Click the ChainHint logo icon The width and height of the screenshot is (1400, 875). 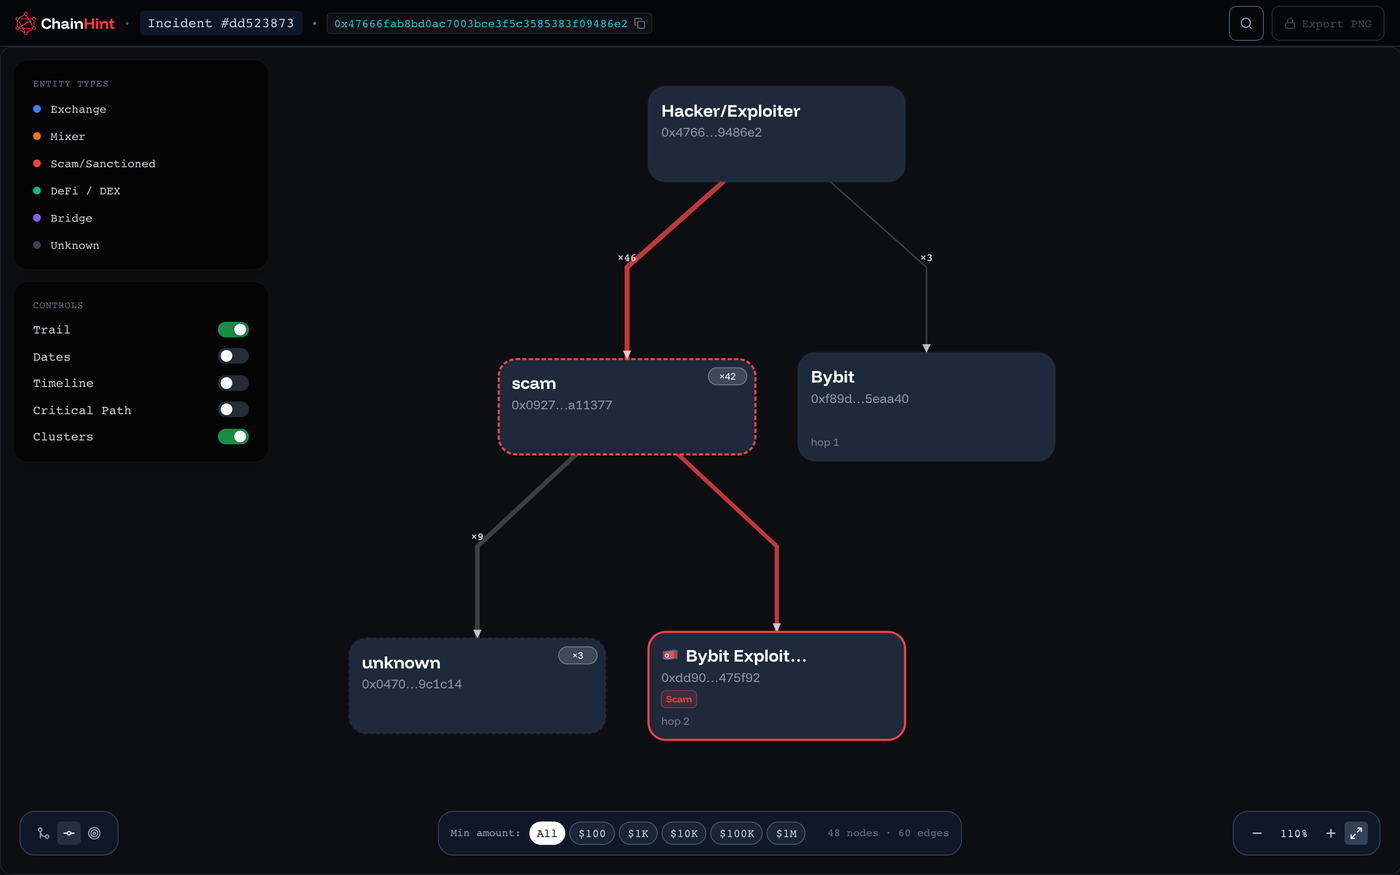(x=26, y=23)
